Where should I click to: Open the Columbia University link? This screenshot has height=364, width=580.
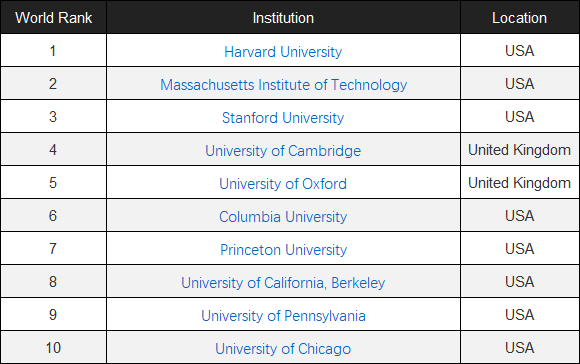283,216
